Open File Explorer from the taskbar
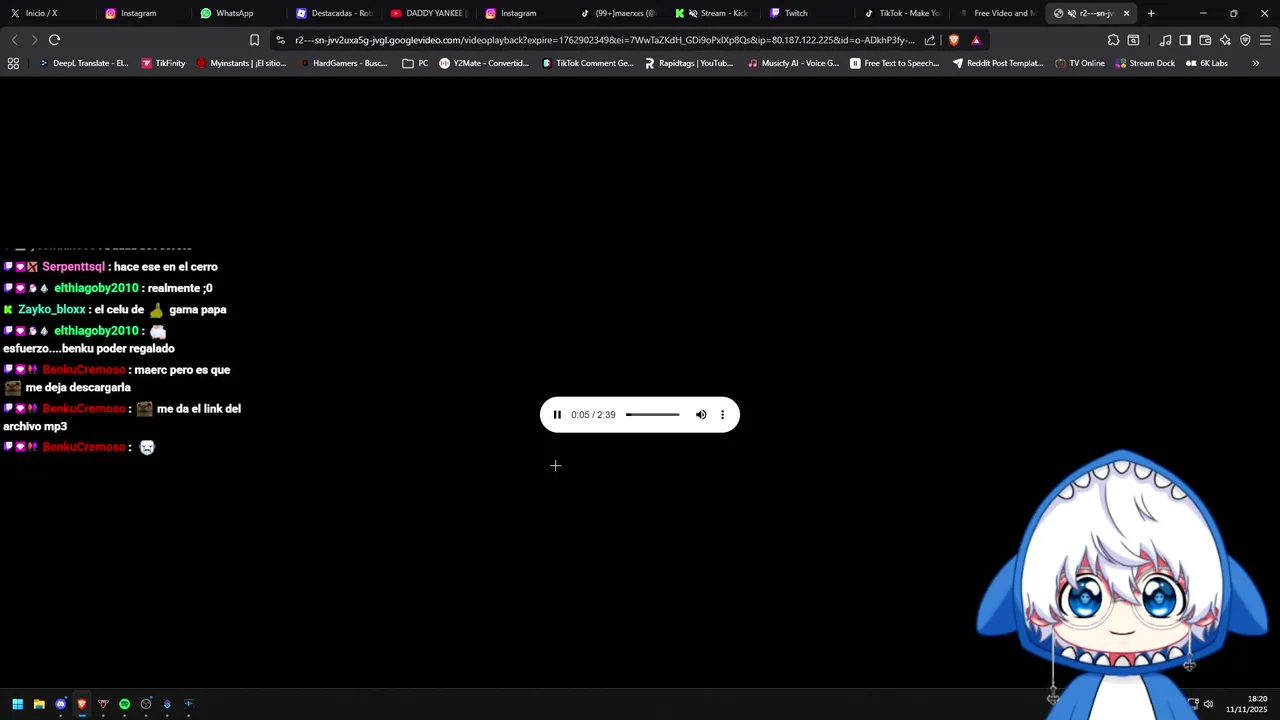Image resolution: width=1280 pixels, height=720 pixels. coord(39,704)
